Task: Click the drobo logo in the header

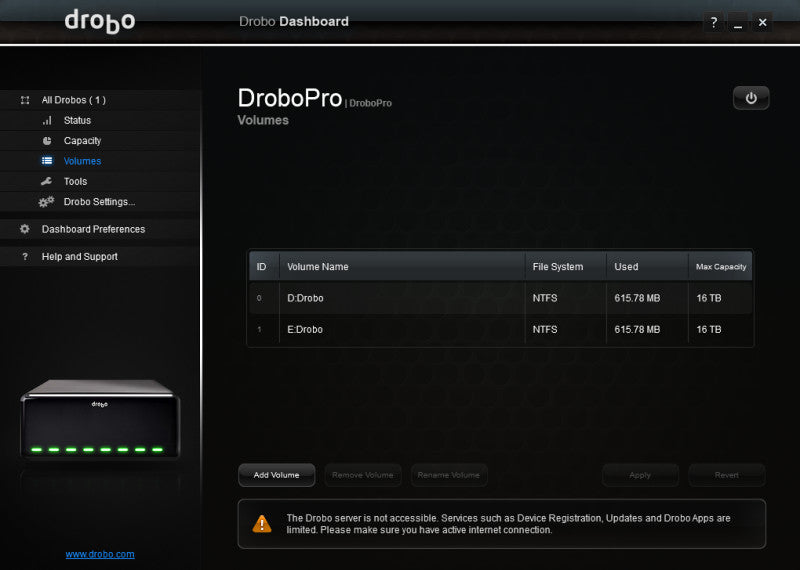Action: (x=100, y=22)
